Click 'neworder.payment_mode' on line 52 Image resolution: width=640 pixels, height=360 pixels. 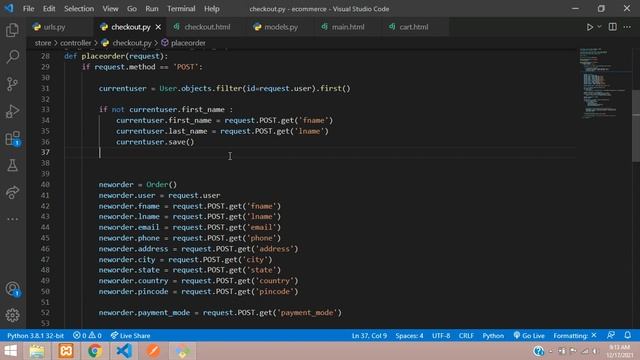click(x=144, y=313)
